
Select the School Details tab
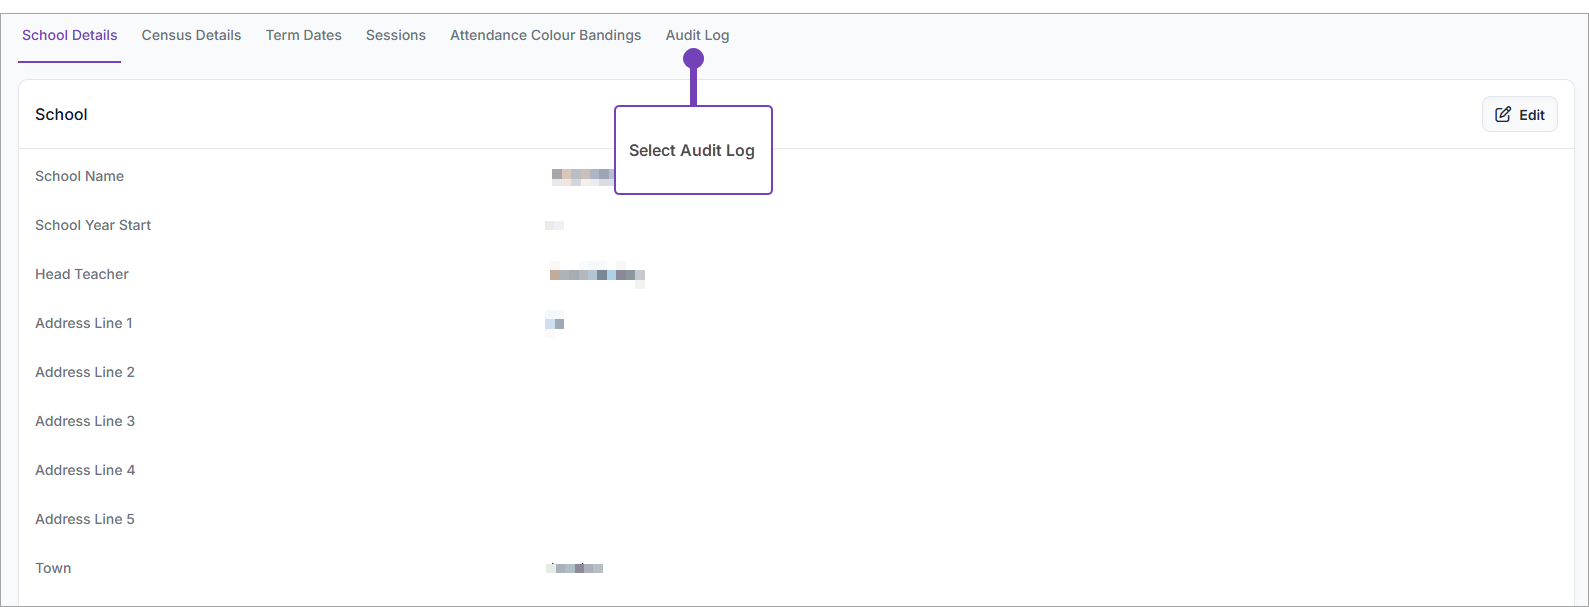click(70, 35)
